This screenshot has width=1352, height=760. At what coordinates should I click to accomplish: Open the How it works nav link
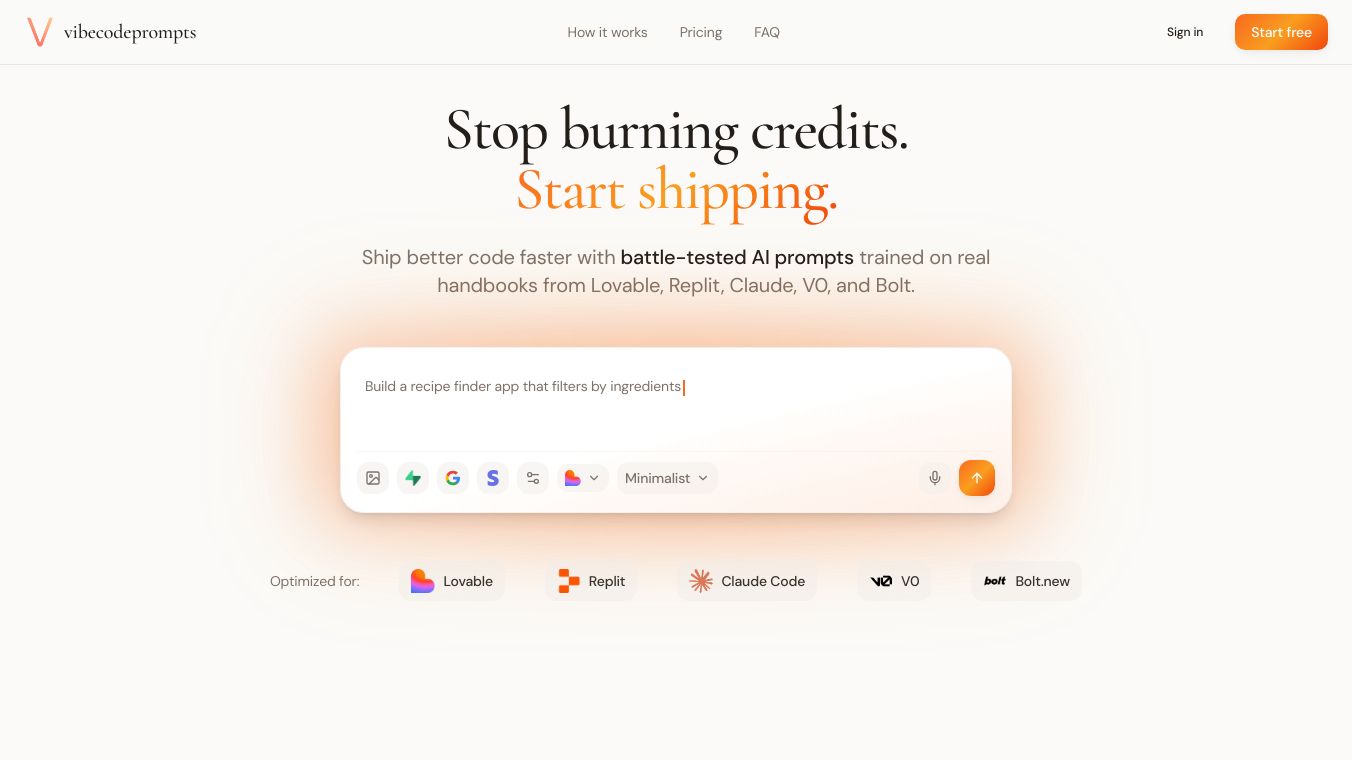click(x=607, y=32)
